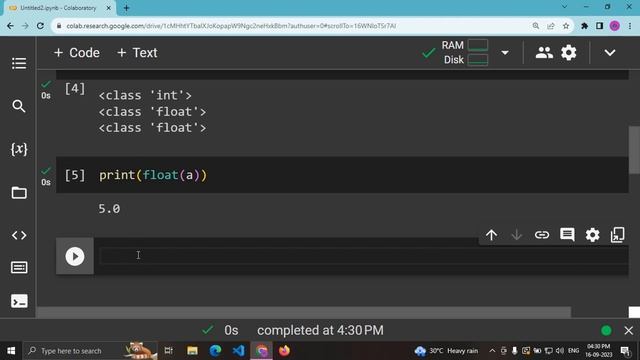Open the notification center icon
This screenshot has height=360, width=640.
point(625,351)
